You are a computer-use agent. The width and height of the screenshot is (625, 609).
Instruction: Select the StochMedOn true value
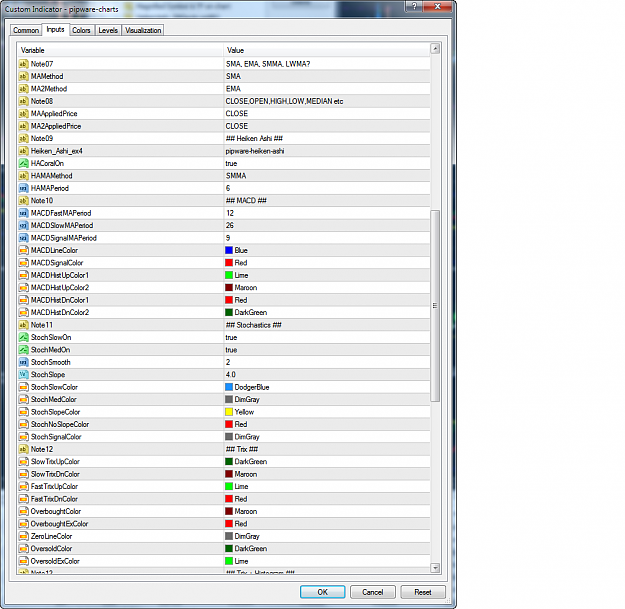(x=231, y=350)
